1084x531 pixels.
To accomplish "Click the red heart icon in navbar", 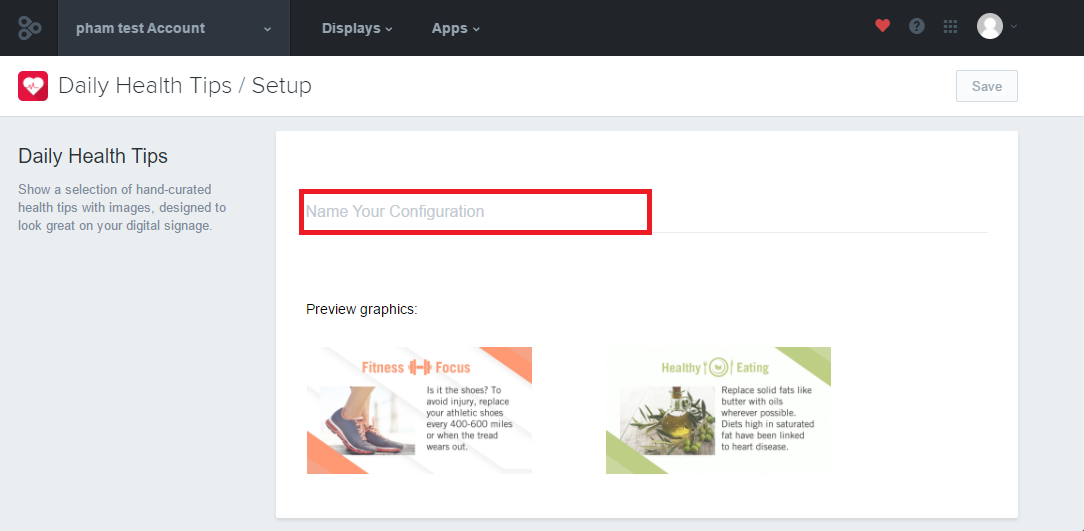I will tap(882, 26).
